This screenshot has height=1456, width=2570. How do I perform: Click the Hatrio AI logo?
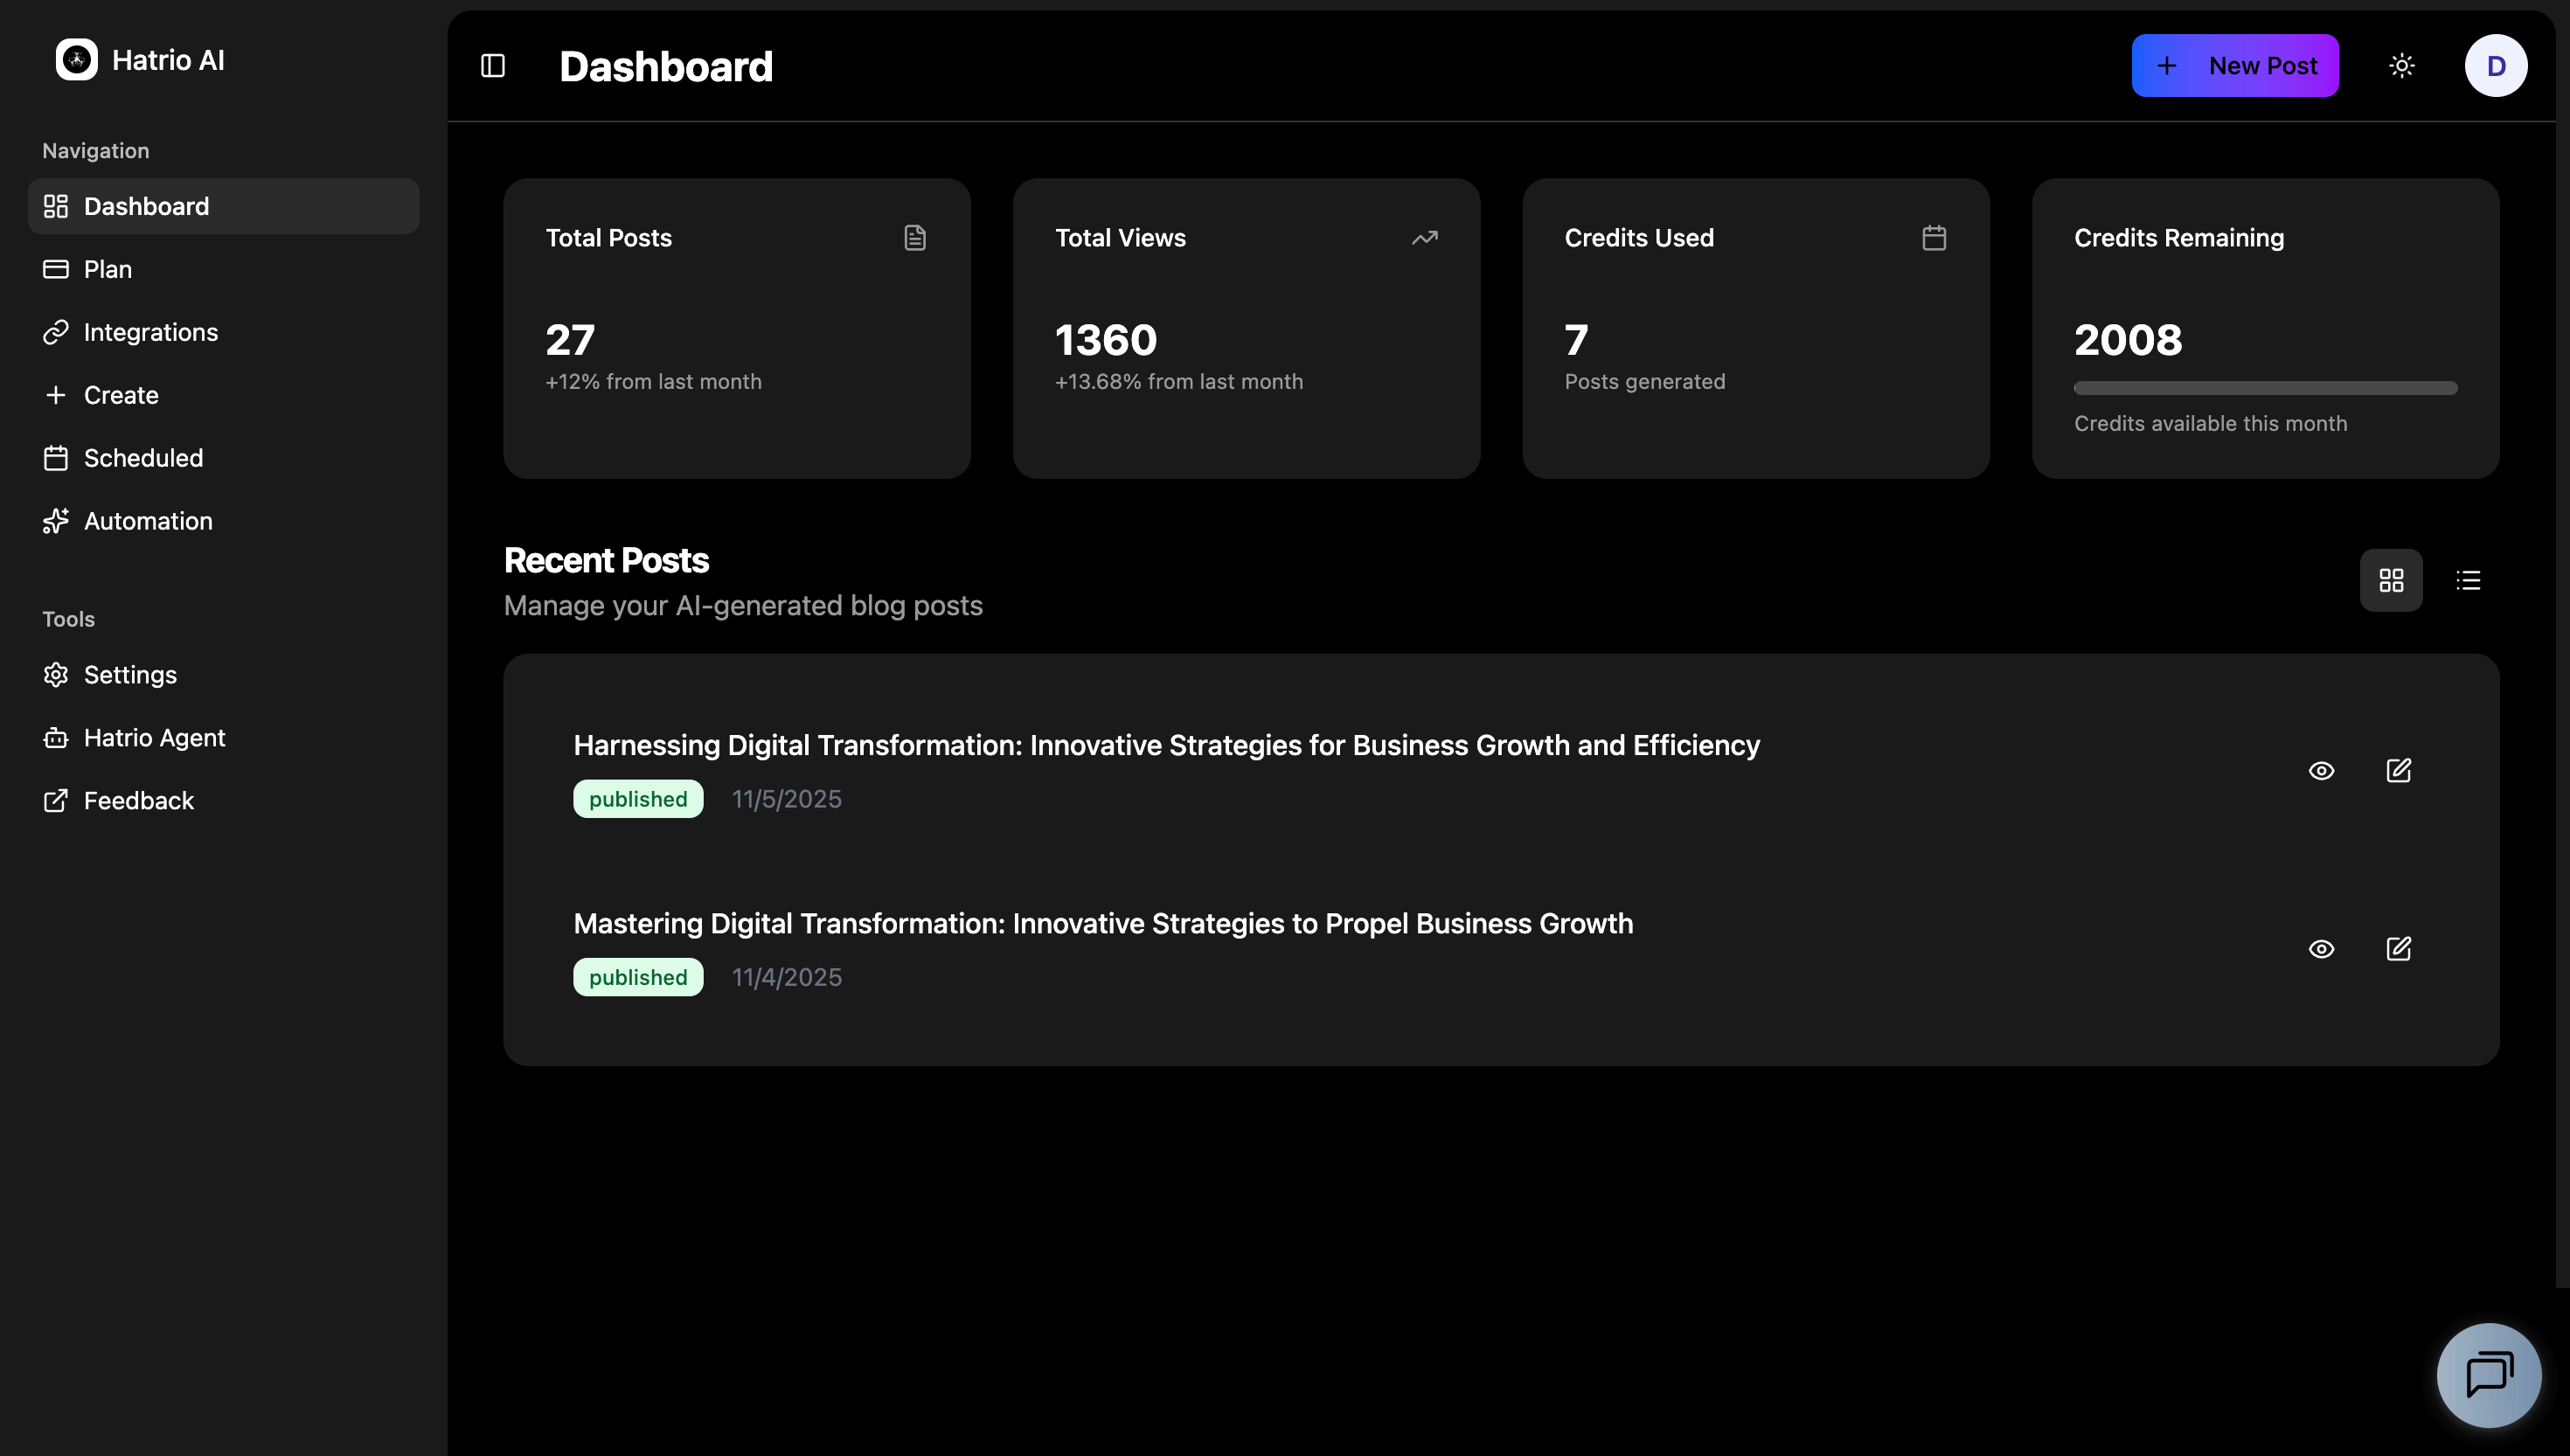(139, 59)
